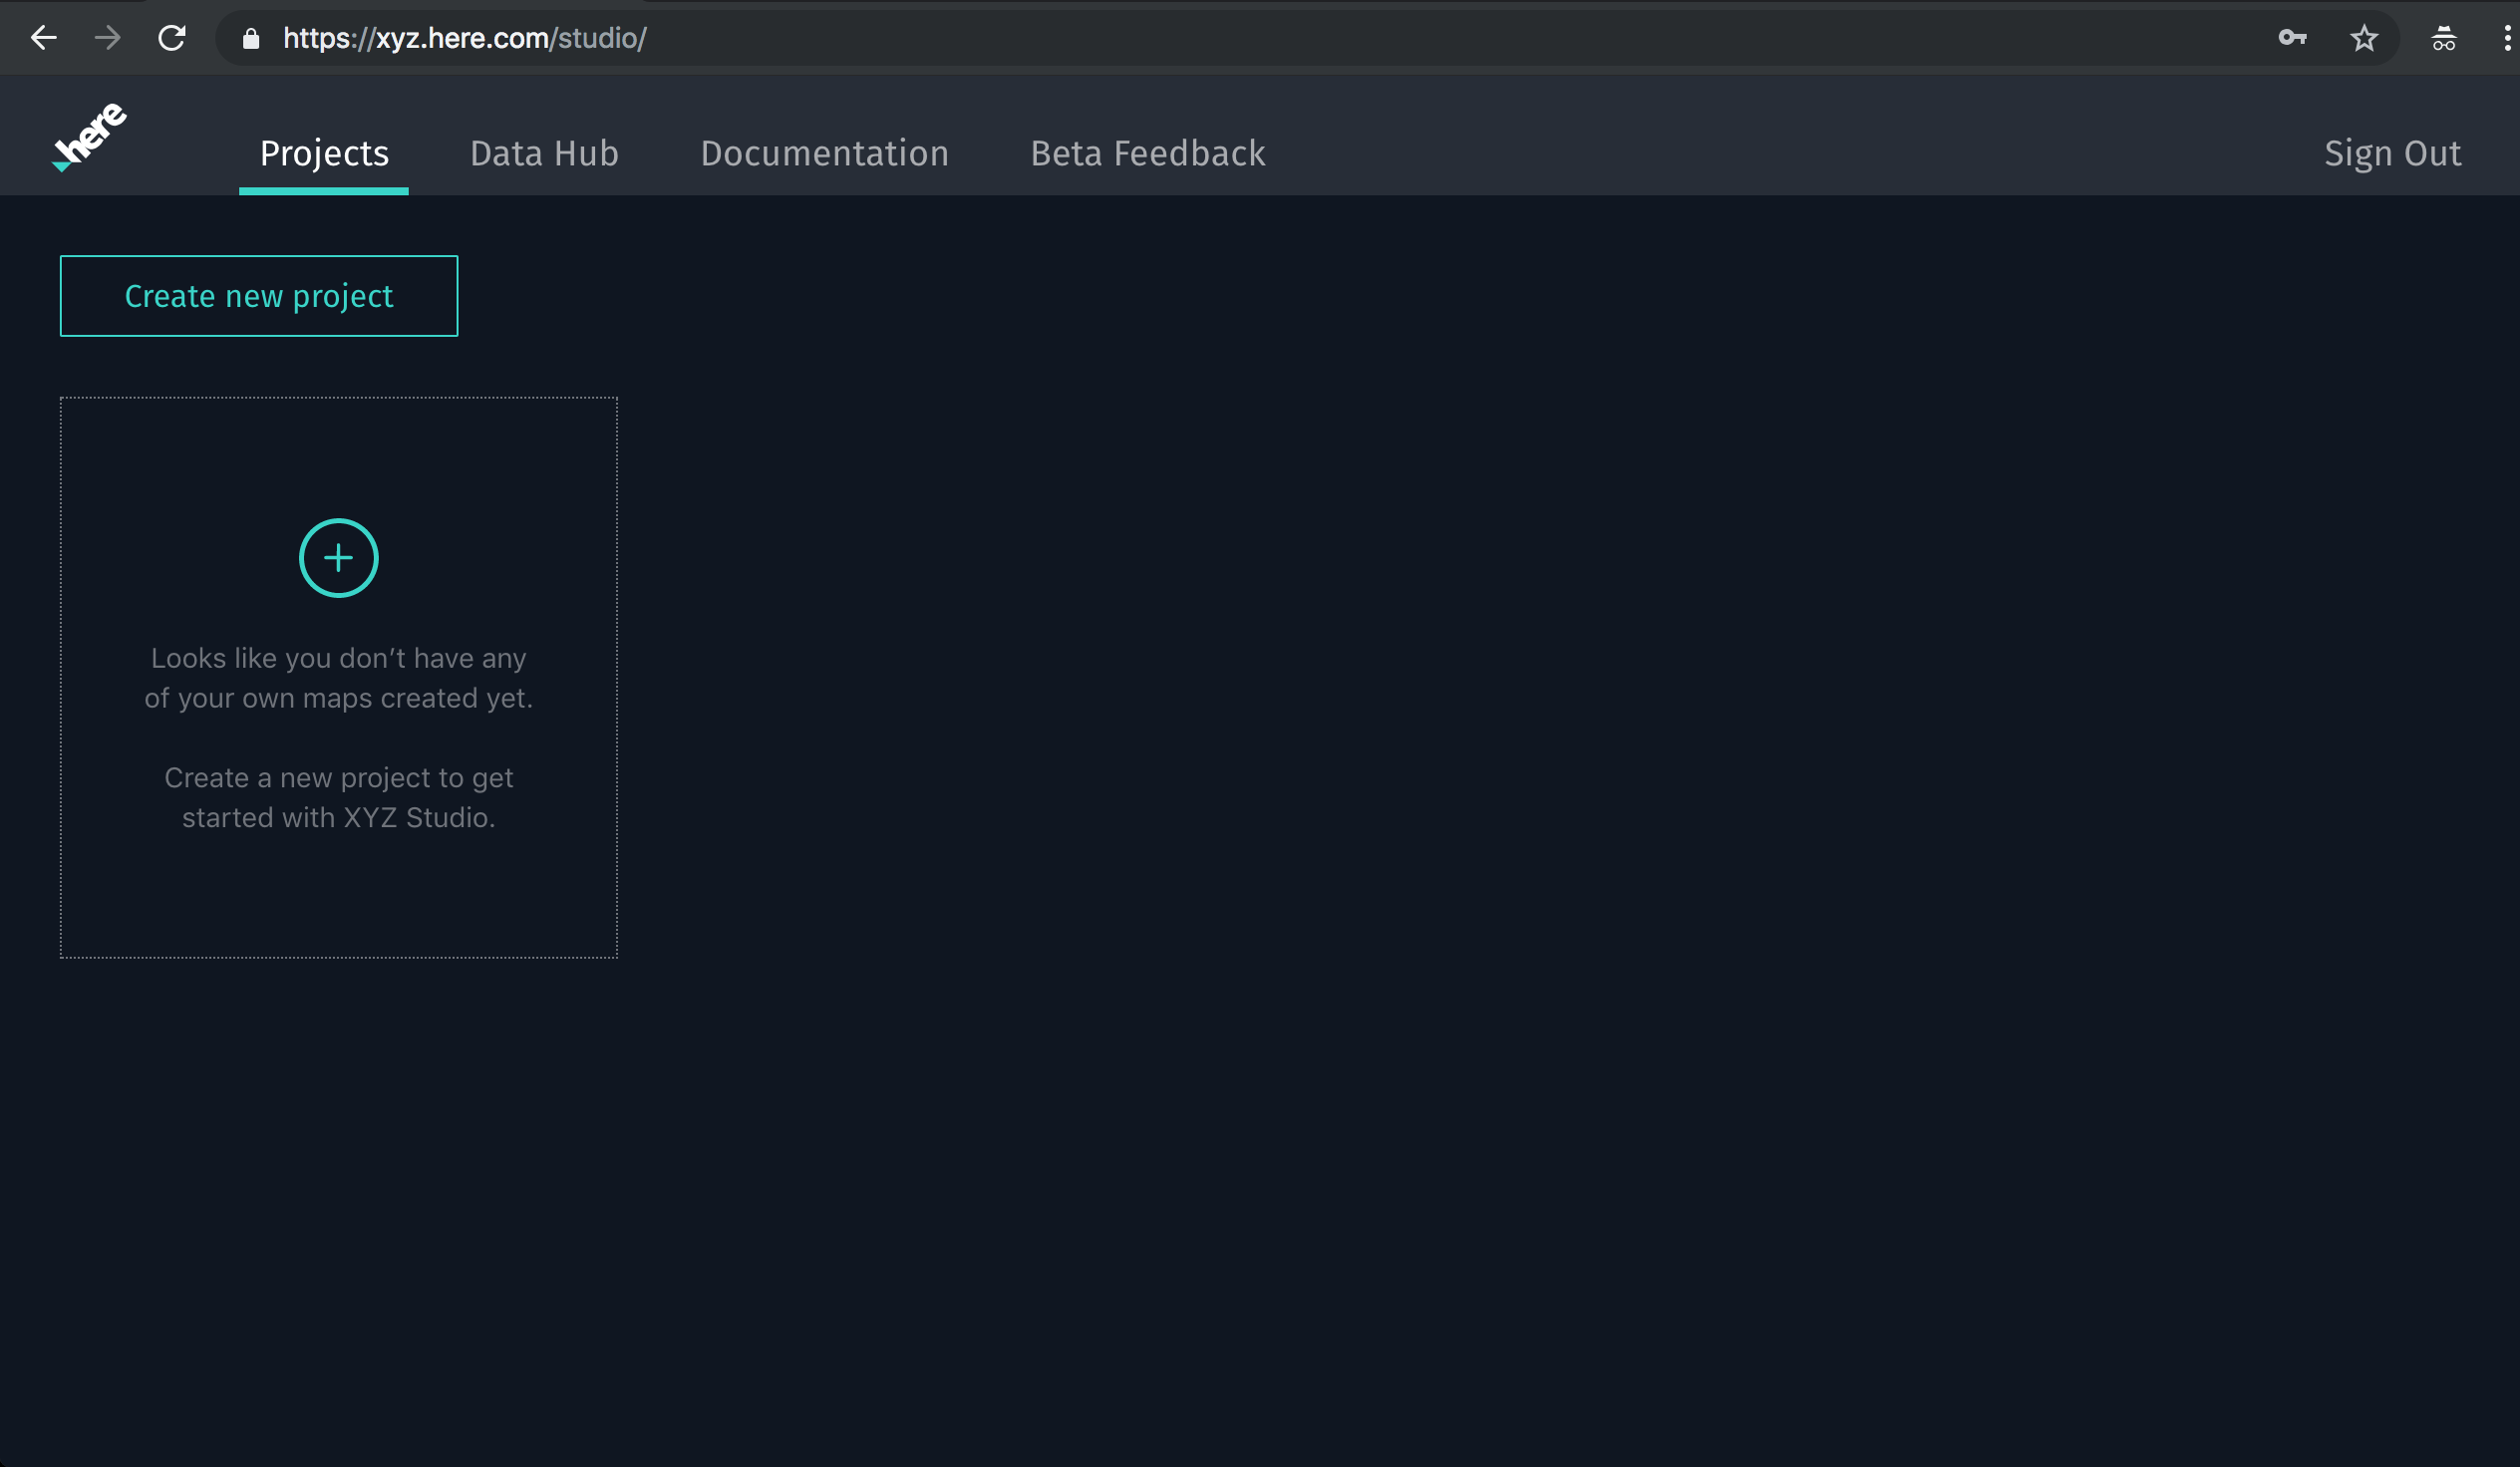Switch to the Data Hub tab
This screenshot has height=1467, width=2520.
544,153
